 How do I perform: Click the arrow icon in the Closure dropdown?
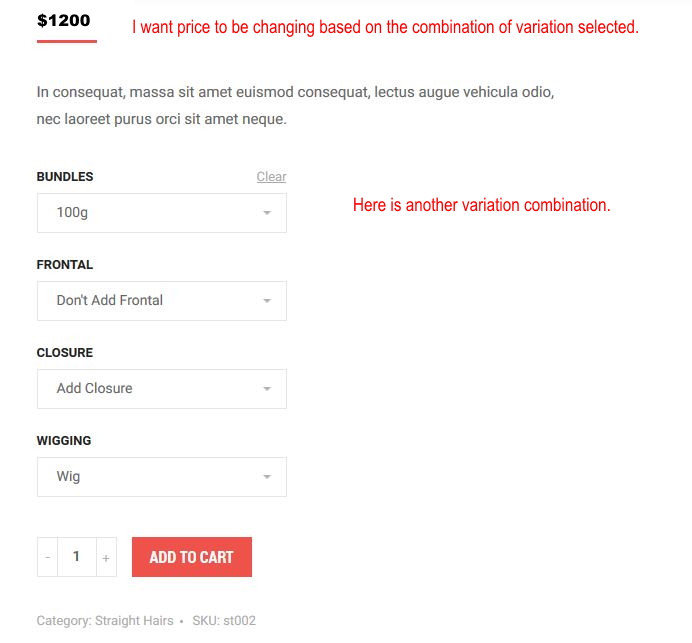tap(267, 389)
